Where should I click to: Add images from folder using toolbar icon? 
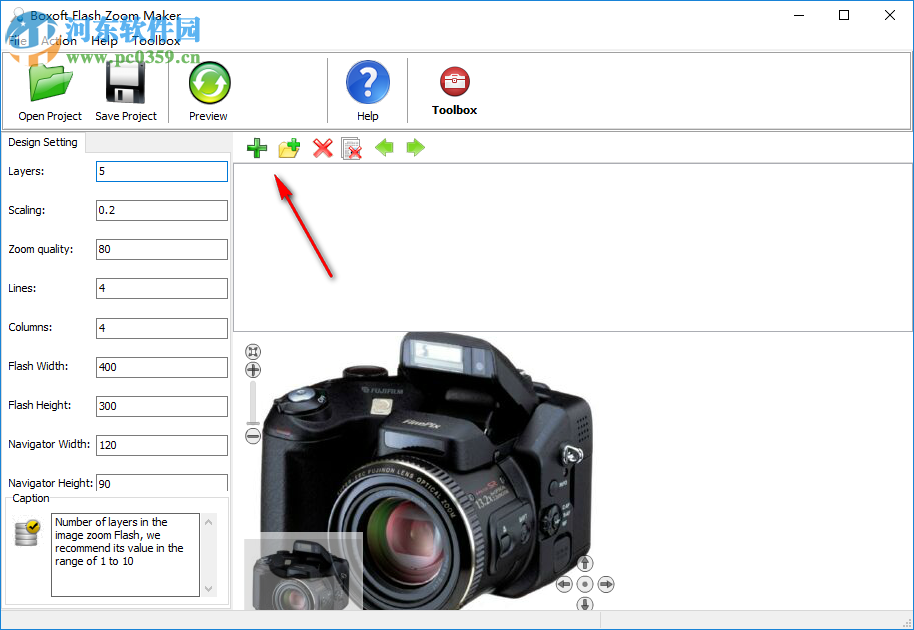pyautogui.click(x=289, y=147)
